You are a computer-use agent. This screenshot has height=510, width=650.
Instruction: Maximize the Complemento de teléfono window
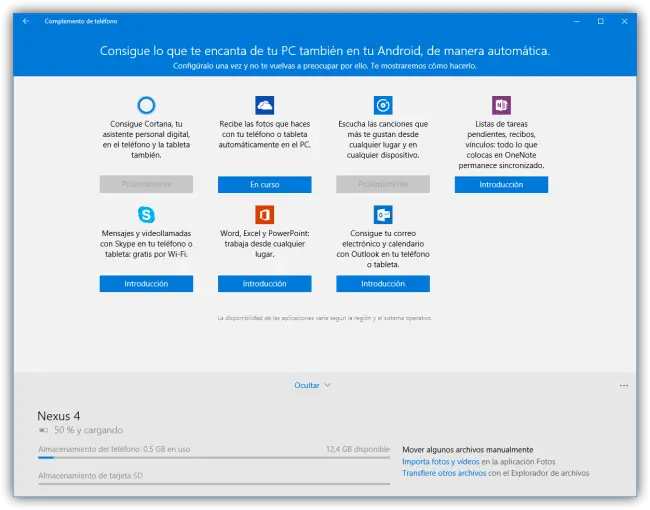[x=601, y=21]
